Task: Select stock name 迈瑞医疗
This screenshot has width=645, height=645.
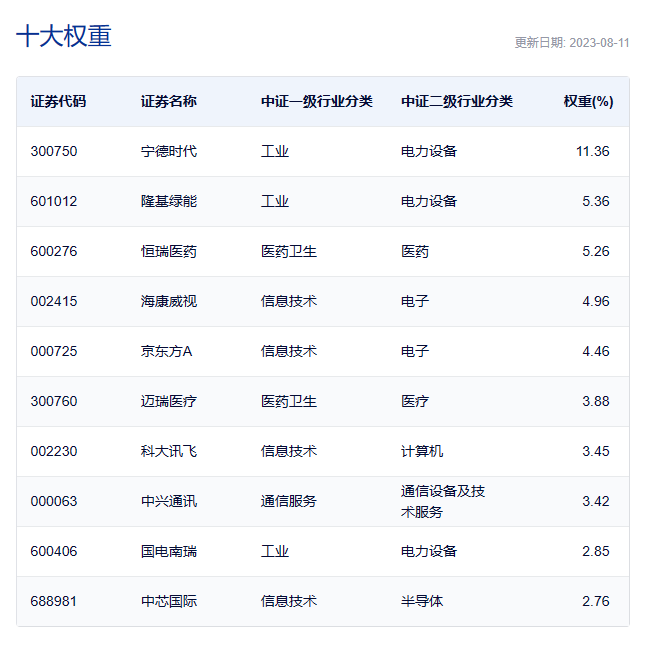Action: pyautogui.click(x=169, y=401)
